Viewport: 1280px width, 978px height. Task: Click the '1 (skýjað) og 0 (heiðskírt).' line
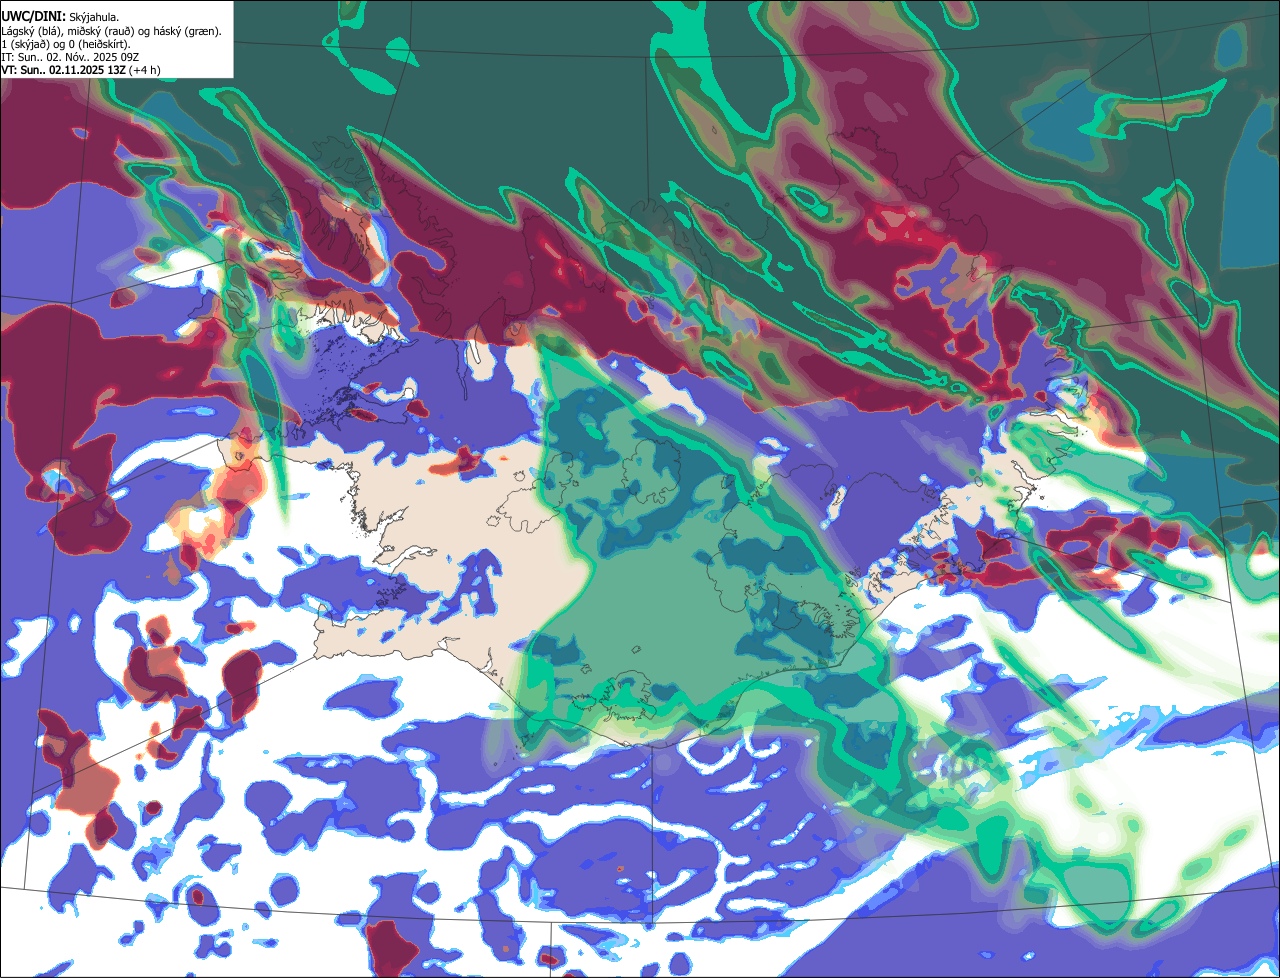pyautogui.click(x=66, y=43)
